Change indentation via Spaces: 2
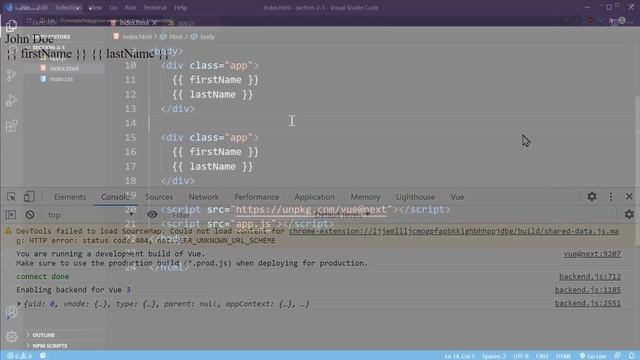Image resolution: width=640 pixels, height=360 pixels. tap(493, 356)
